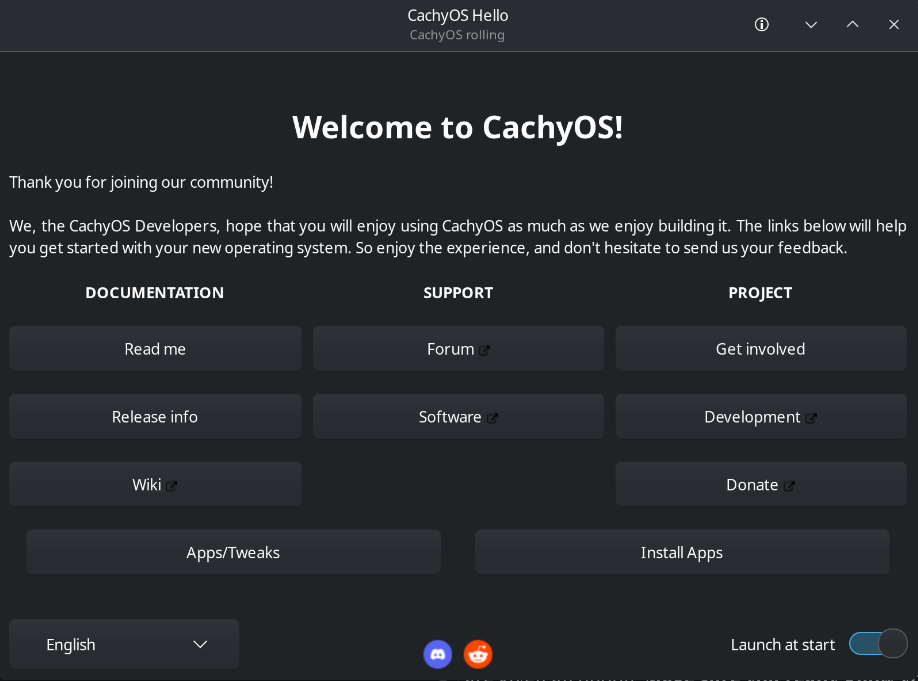The width and height of the screenshot is (918, 681).
Task: Click the up chevron in the titlebar
Action: (852, 24)
